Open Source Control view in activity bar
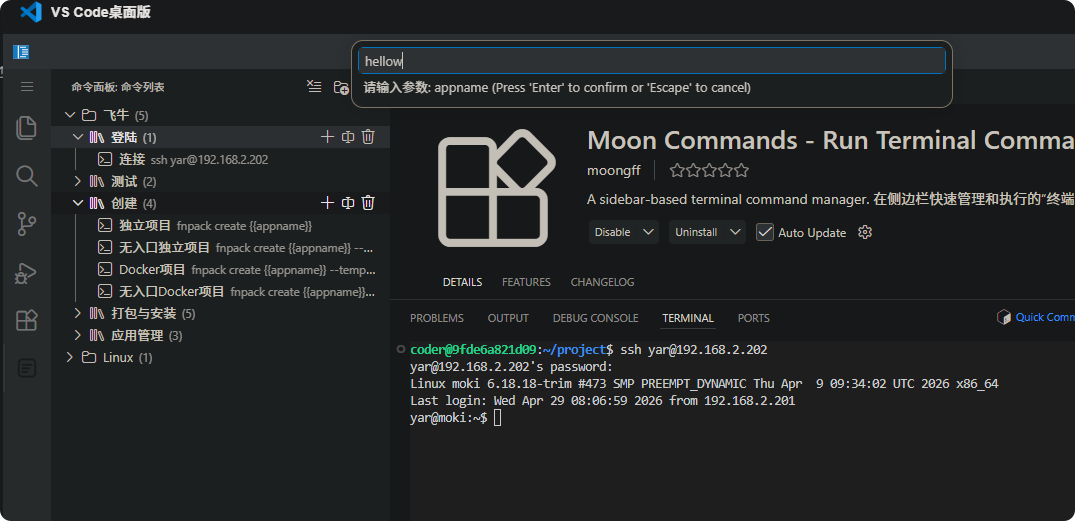Image resolution: width=1075 pixels, height=521 pixels. (x=26, y=224)
